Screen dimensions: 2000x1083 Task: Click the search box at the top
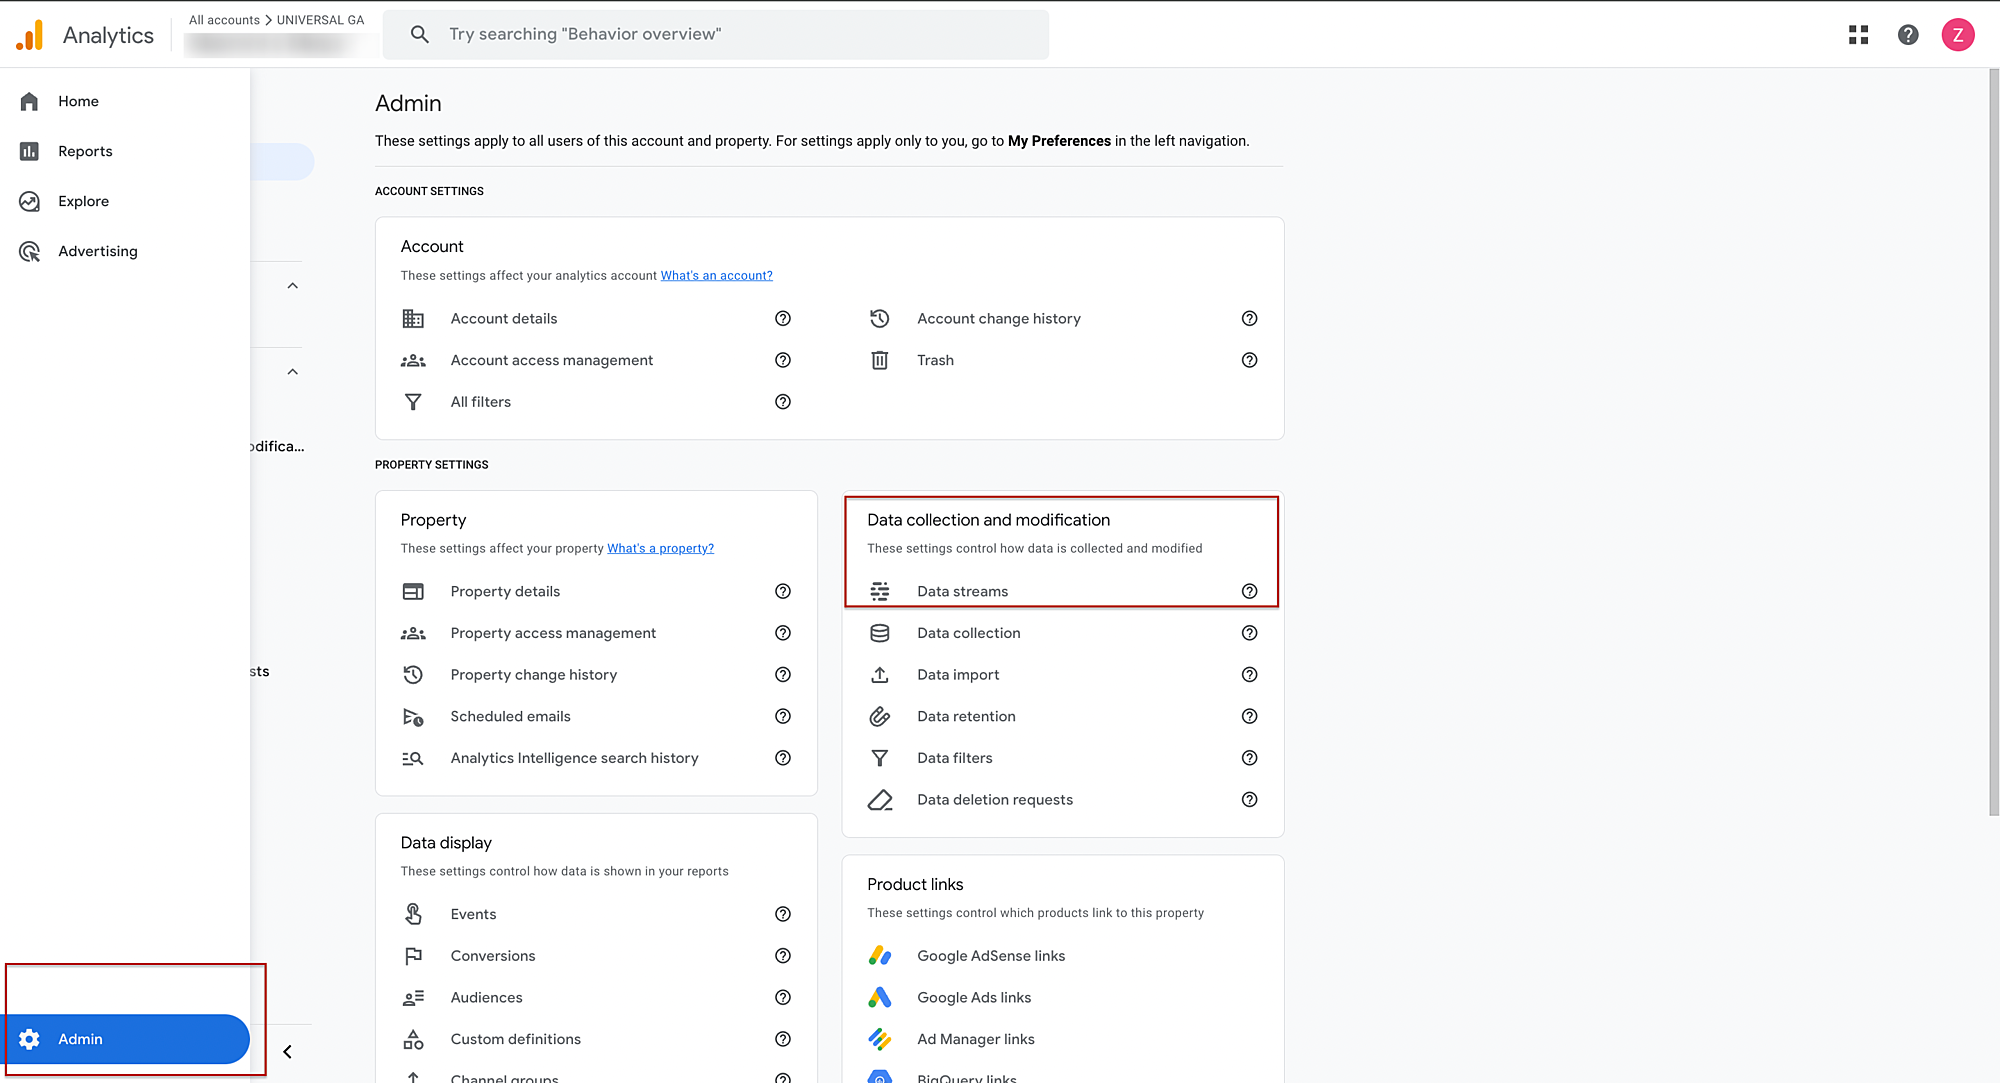point(715,34)
